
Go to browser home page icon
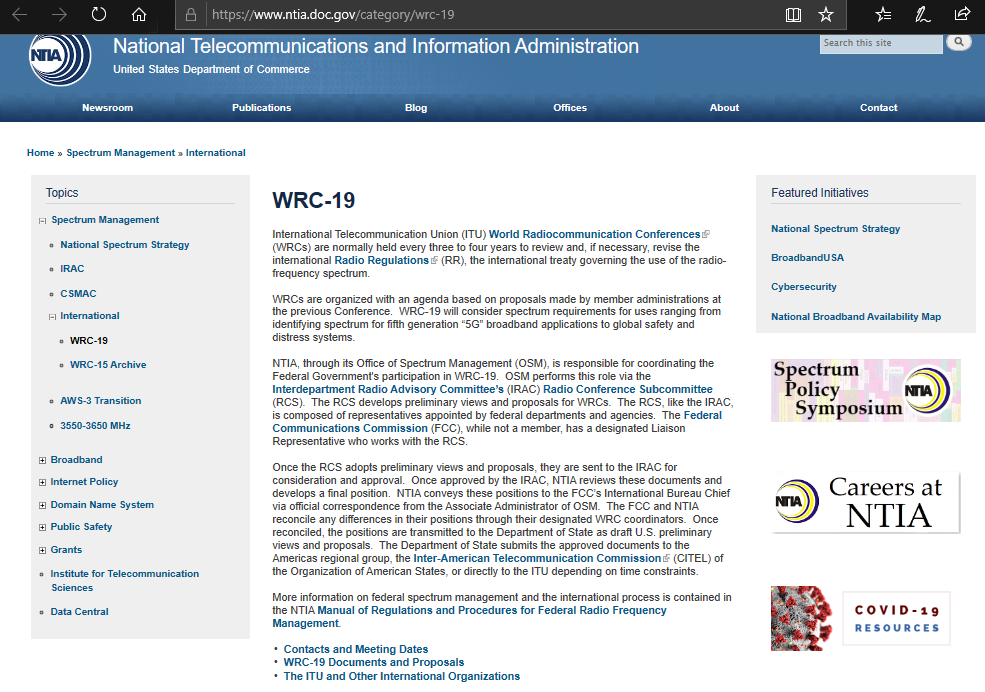coord(139,14)
